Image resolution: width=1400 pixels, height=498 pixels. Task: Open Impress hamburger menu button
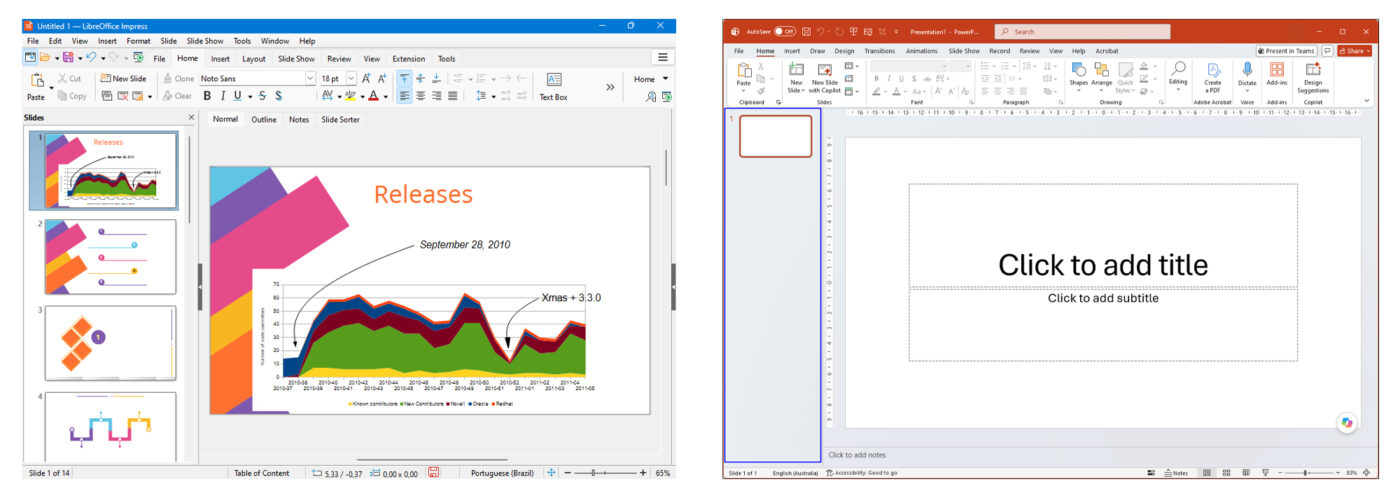662,57
